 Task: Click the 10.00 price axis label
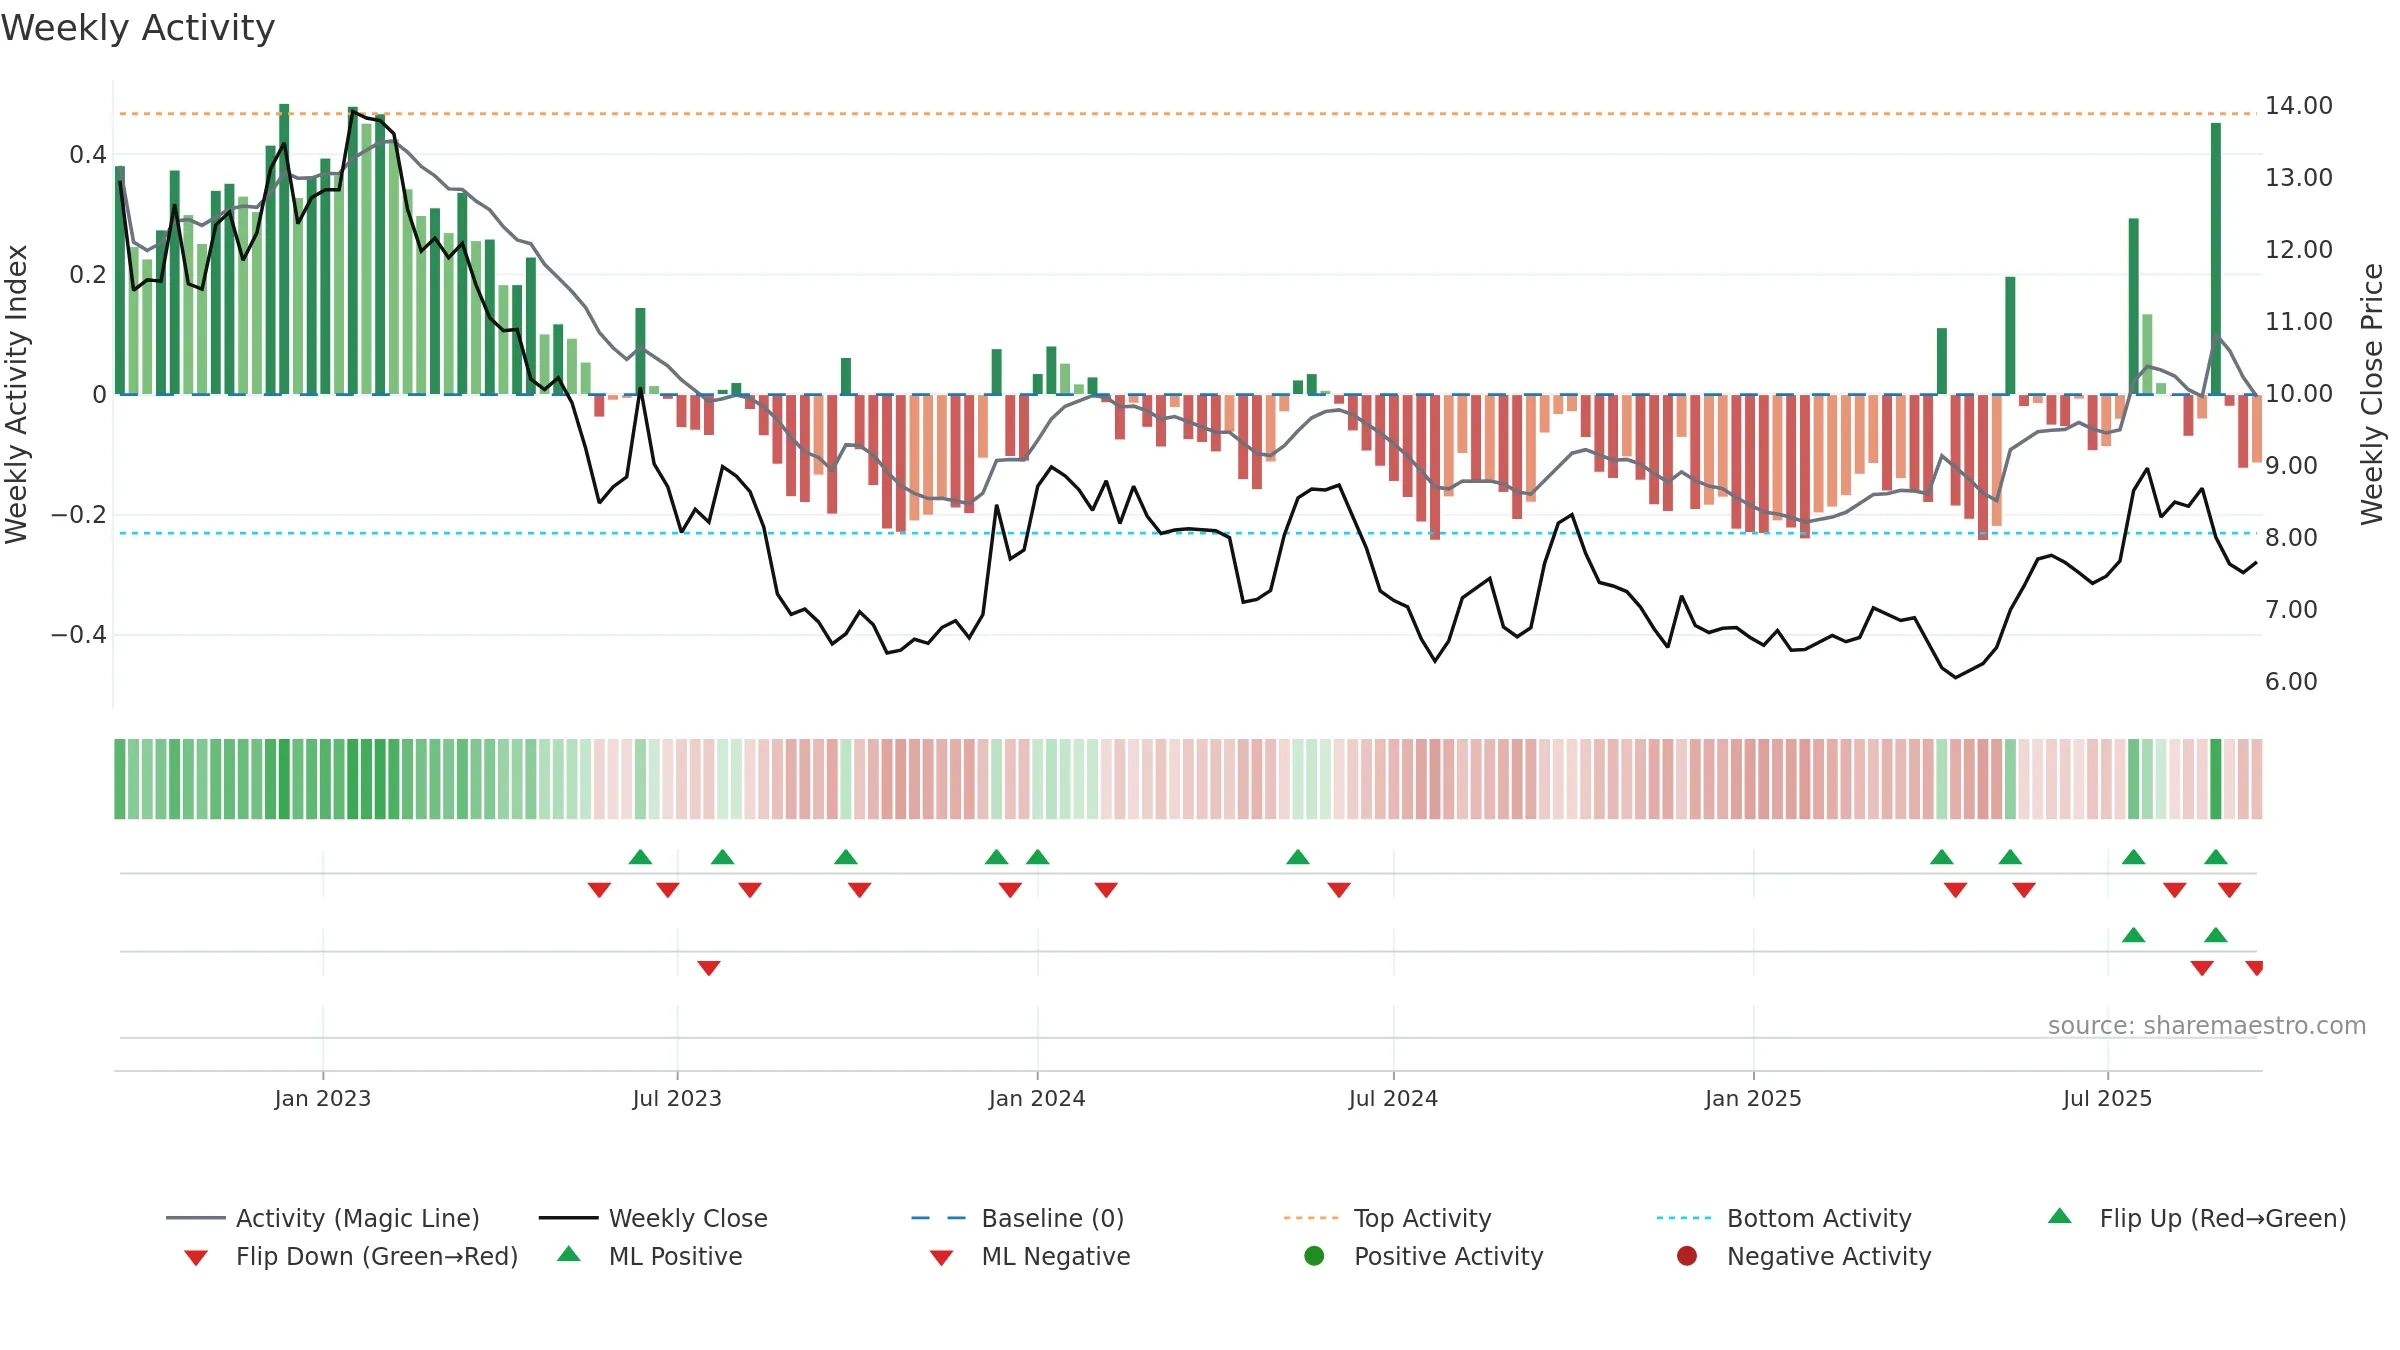(x=2299, y=393)
